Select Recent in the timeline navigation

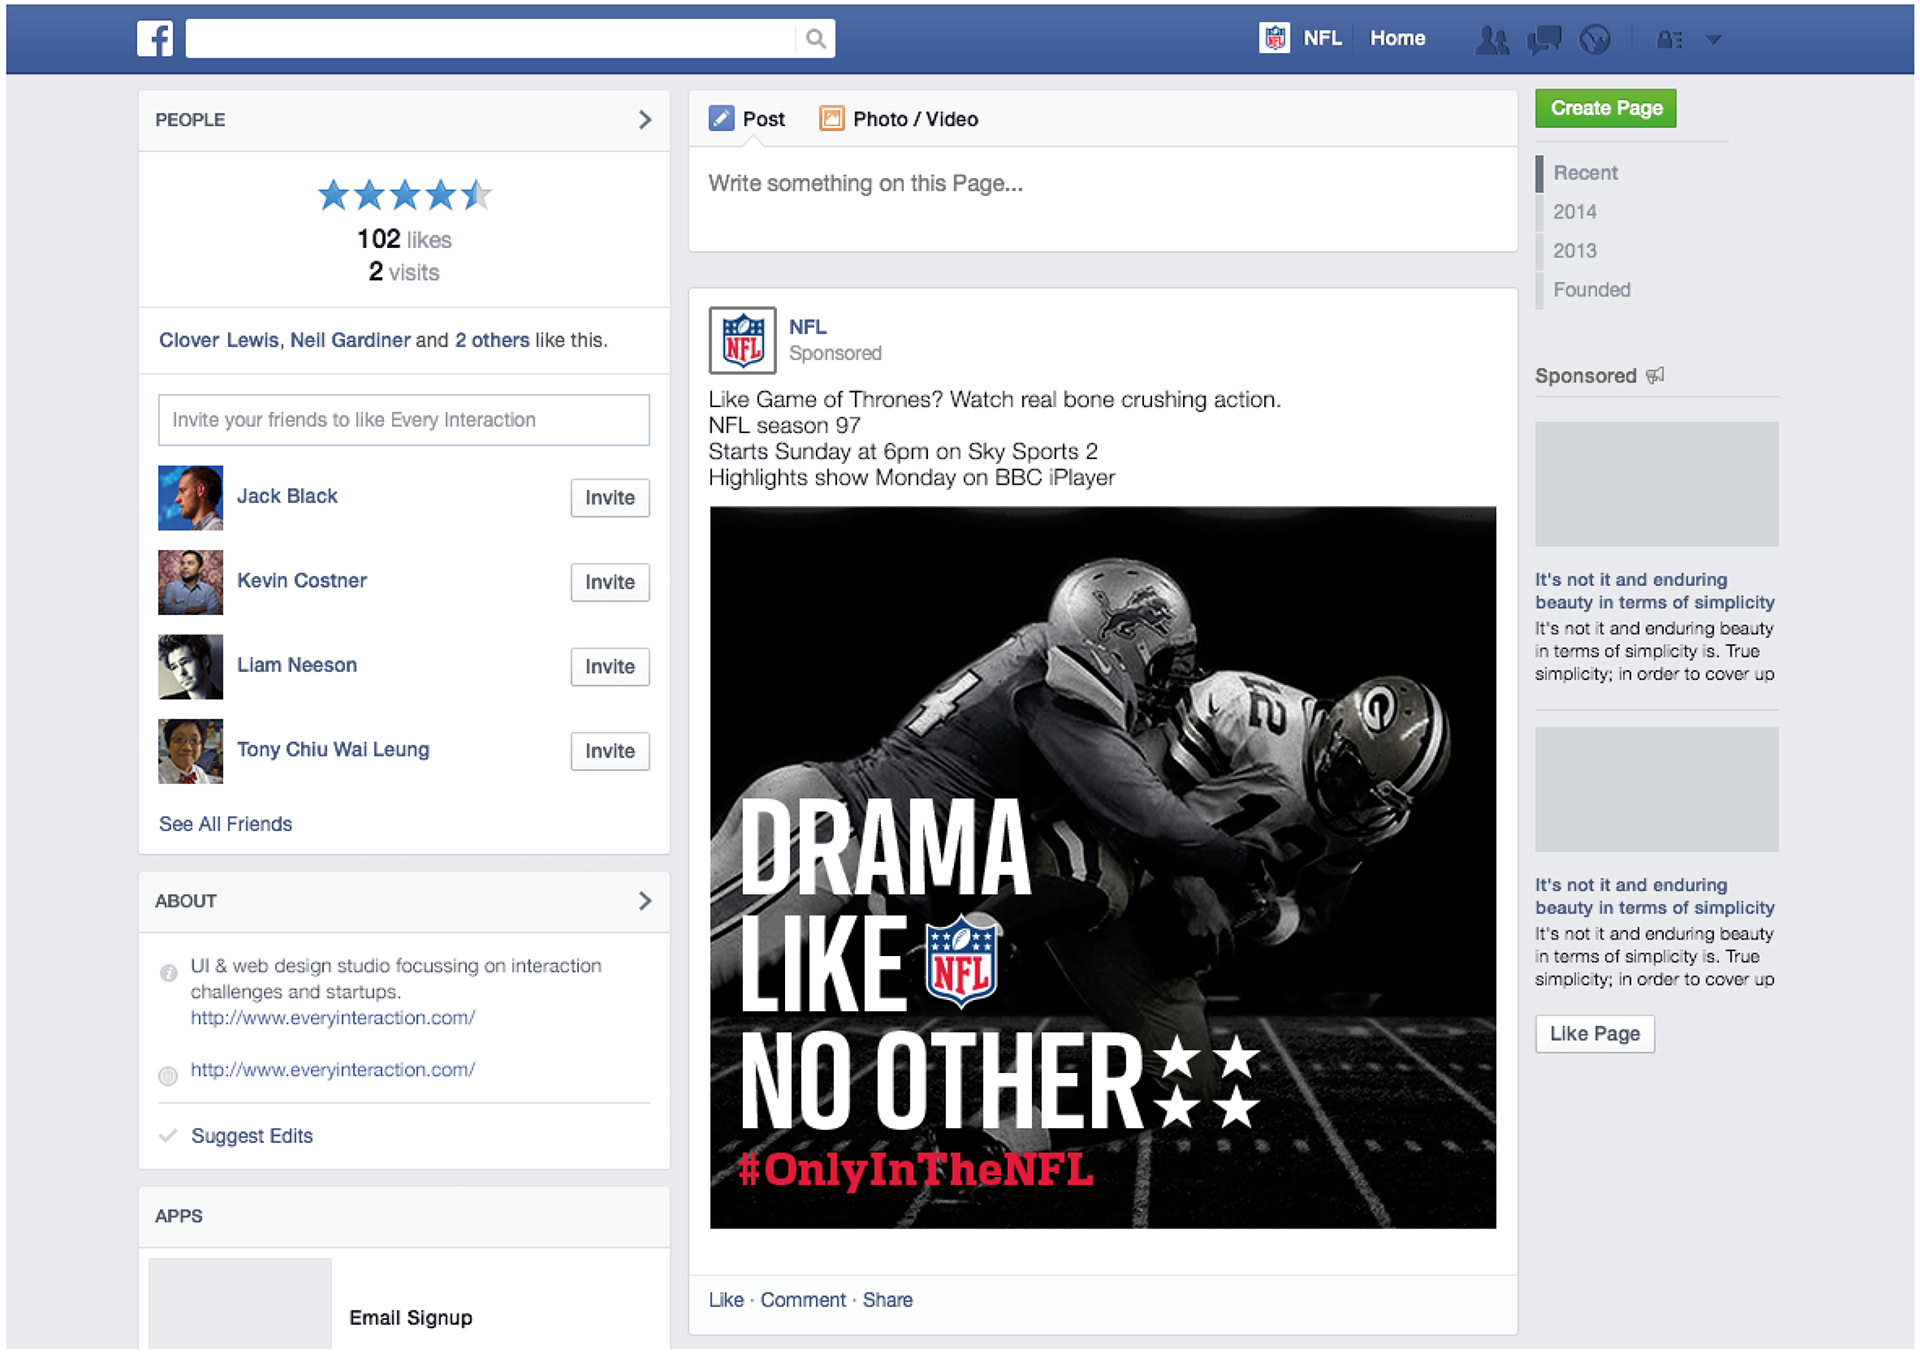point(1585,173)
